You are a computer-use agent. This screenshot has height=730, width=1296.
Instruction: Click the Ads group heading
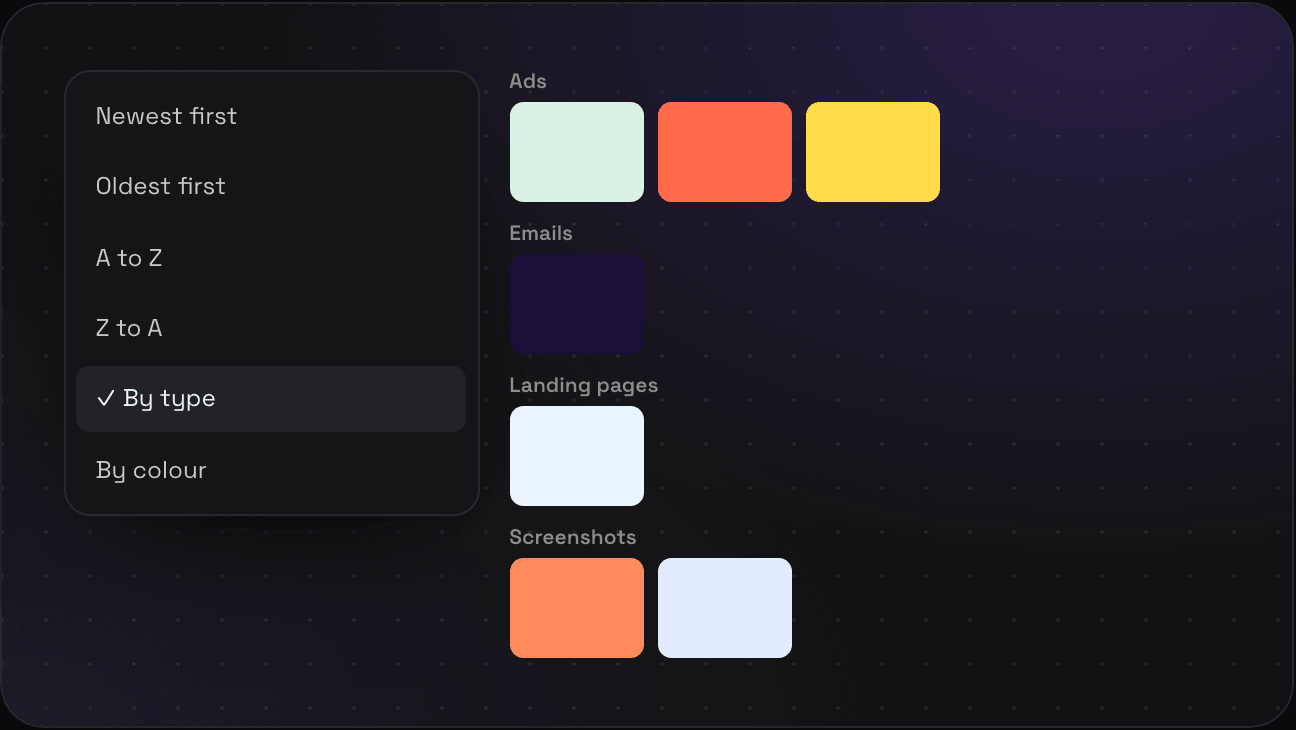click(528, 81)
